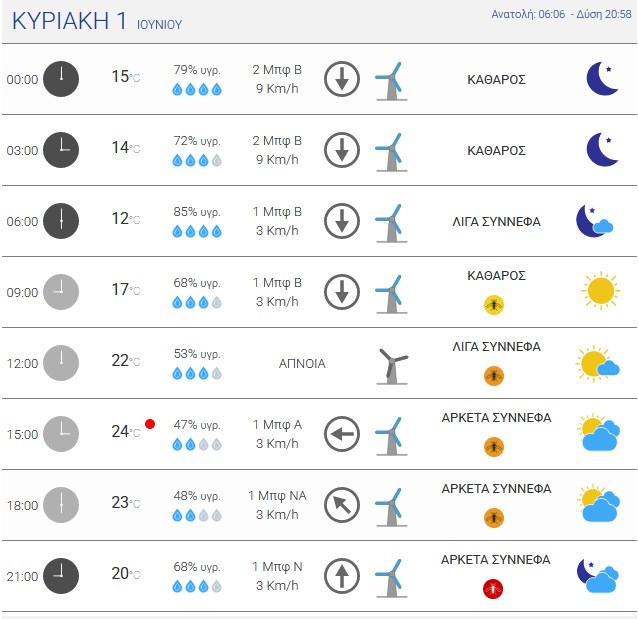Click the upward wind arrow at 21:00
This screenshot has width=638, height=619.
(342, 576)
